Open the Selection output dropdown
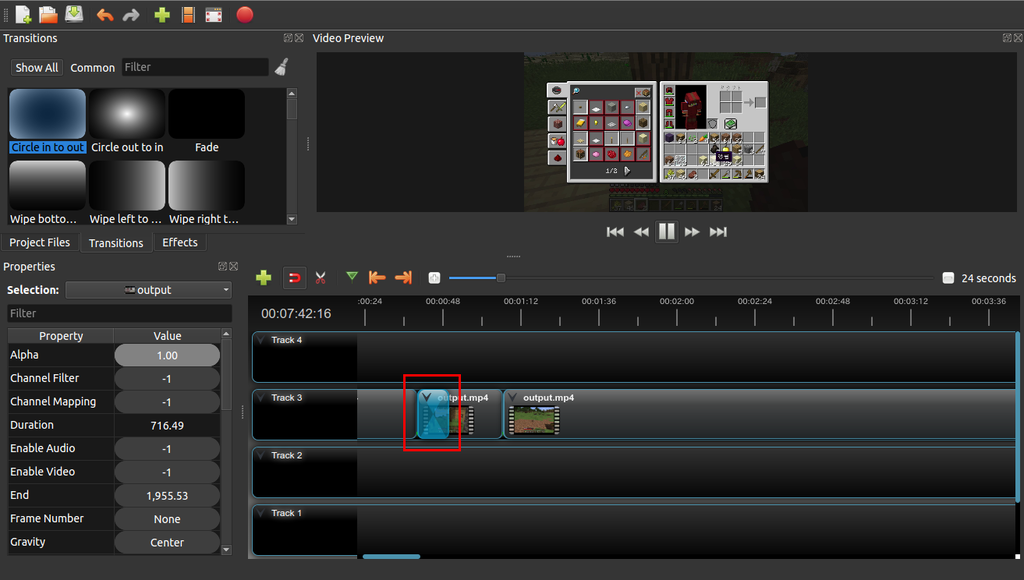 [x=149, y=290]
